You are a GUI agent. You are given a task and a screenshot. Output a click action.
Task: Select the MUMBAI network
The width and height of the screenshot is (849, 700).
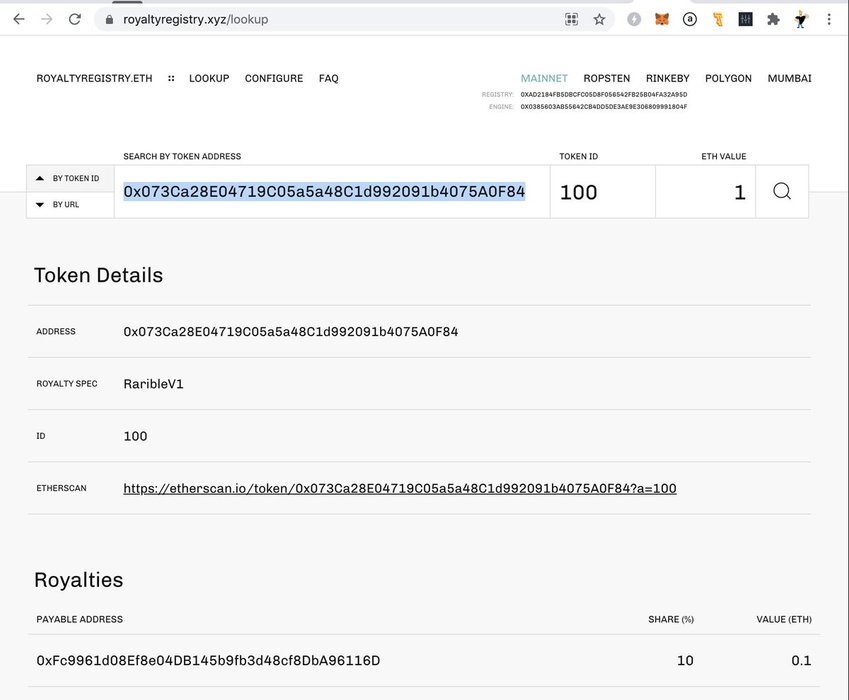pyautogui.click(x=789, y=78)
